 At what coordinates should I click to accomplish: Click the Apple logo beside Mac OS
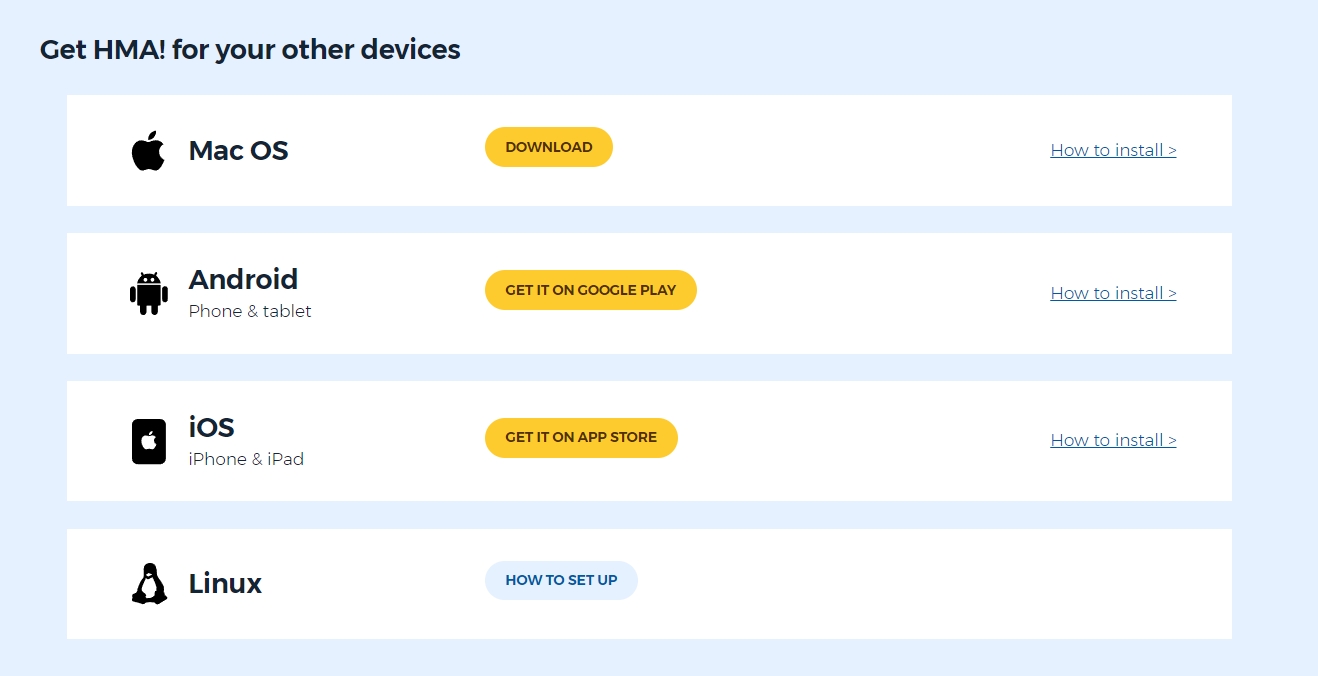tap(148, 150)
